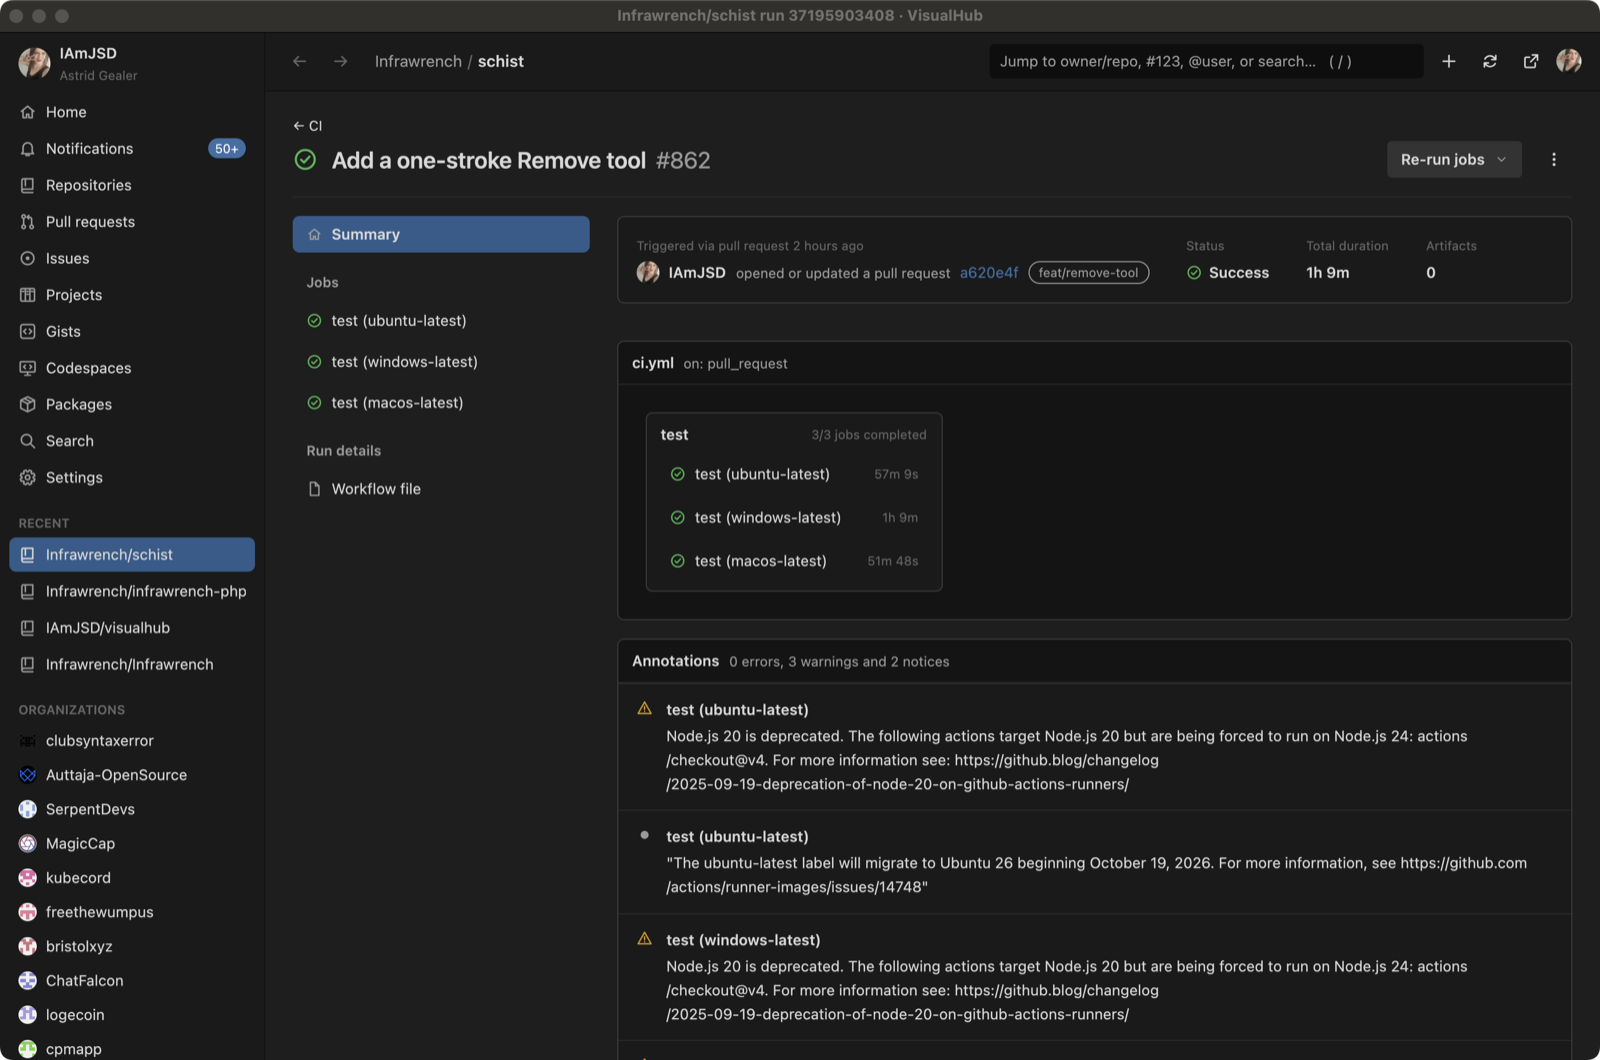
Task: Open the MagicCap organization
Action: click(x=132, y=844)
